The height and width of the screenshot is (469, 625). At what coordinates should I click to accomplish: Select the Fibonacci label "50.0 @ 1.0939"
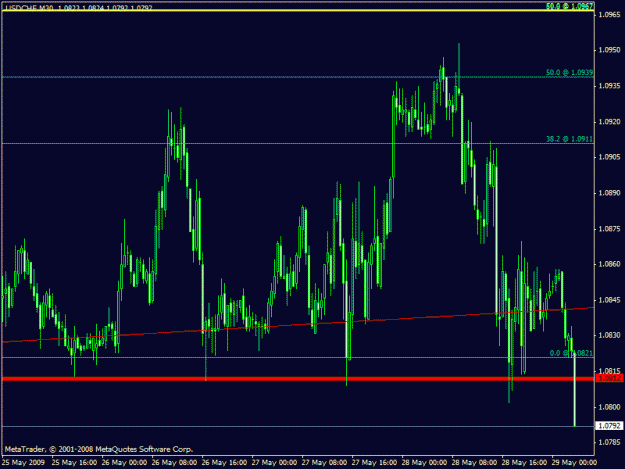pos(569,72)
